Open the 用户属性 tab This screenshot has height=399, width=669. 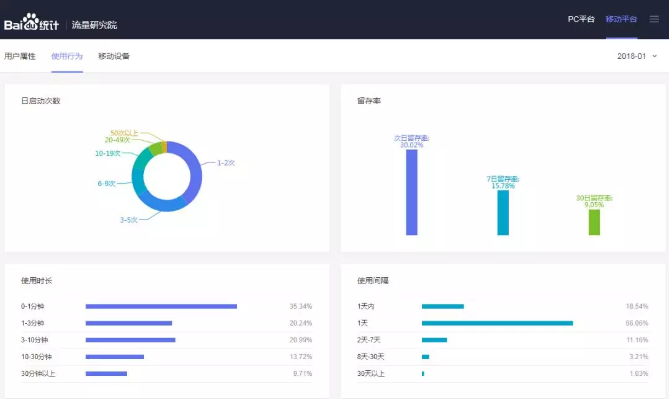coord(20,56)
